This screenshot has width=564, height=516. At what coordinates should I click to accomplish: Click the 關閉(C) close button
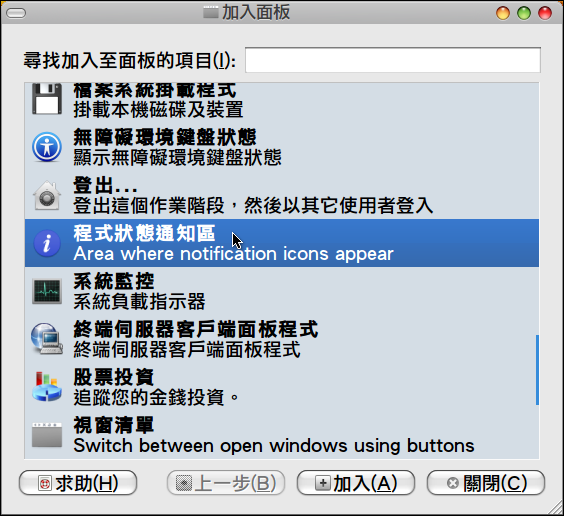click(486, 483)
